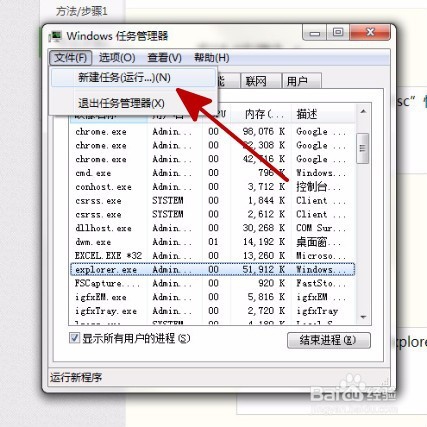Click the process list scroll up arrow
Viewport: 427px width, 427px height.
(x=363, y=112)
